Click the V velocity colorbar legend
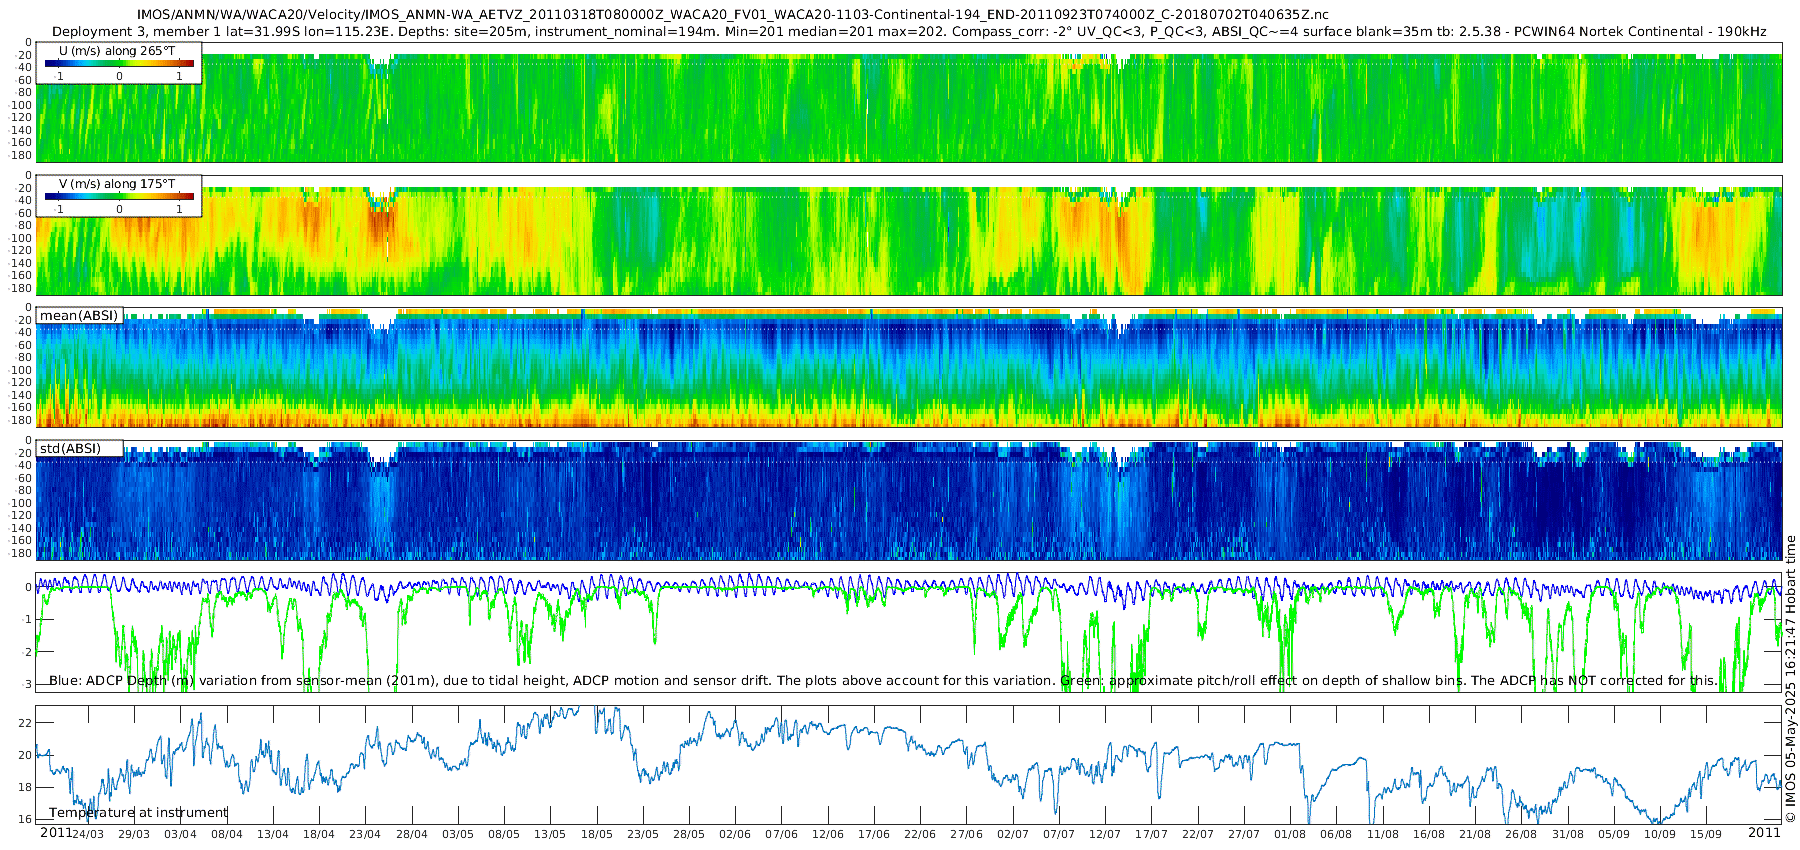Screen dimensions: 1800x850 (x=119, y=196)
